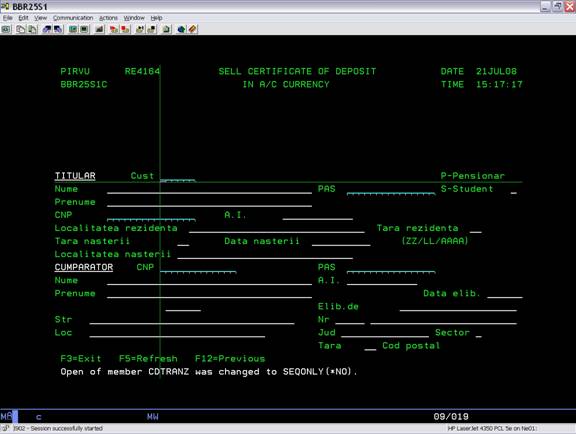Image resolution: width=576 pixels, height=434 pixels.
Task: Focus the Tara nasterii input field
Action: 183,242
